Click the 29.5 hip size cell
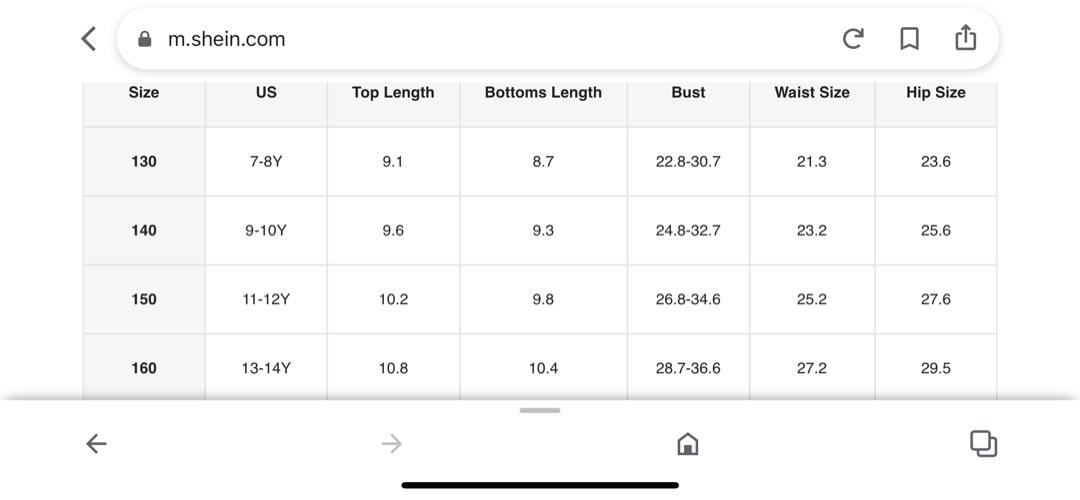 tap(935, 367)
